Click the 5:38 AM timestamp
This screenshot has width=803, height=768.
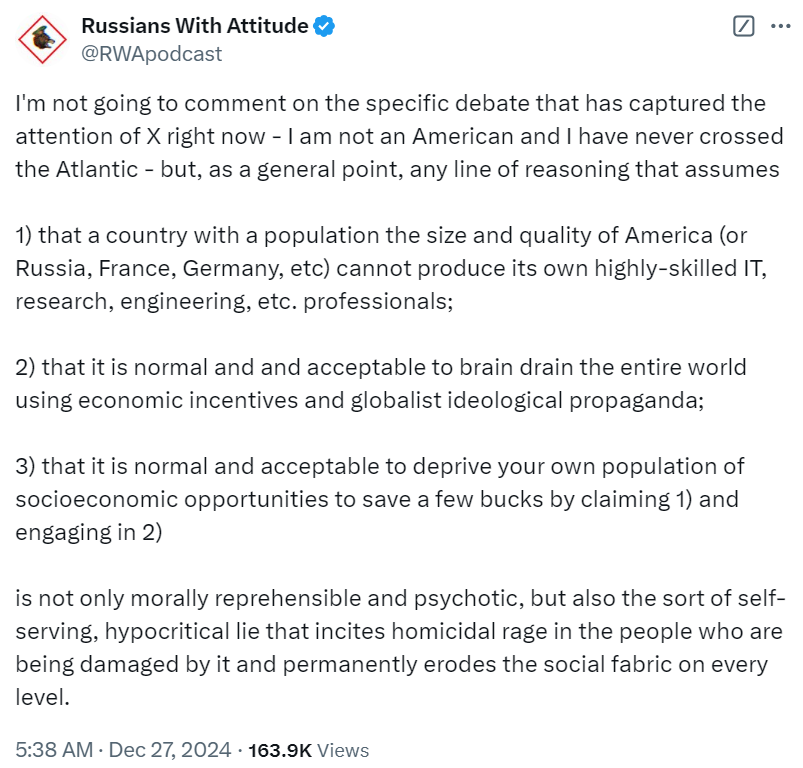[x=56, y=749]
